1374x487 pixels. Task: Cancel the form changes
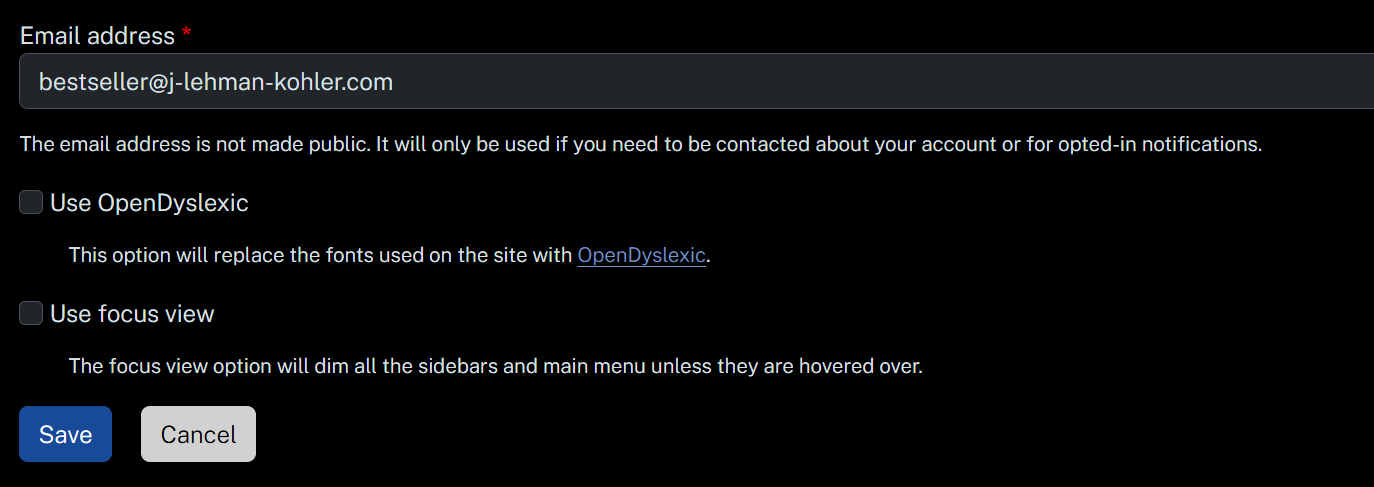point(198,434)
